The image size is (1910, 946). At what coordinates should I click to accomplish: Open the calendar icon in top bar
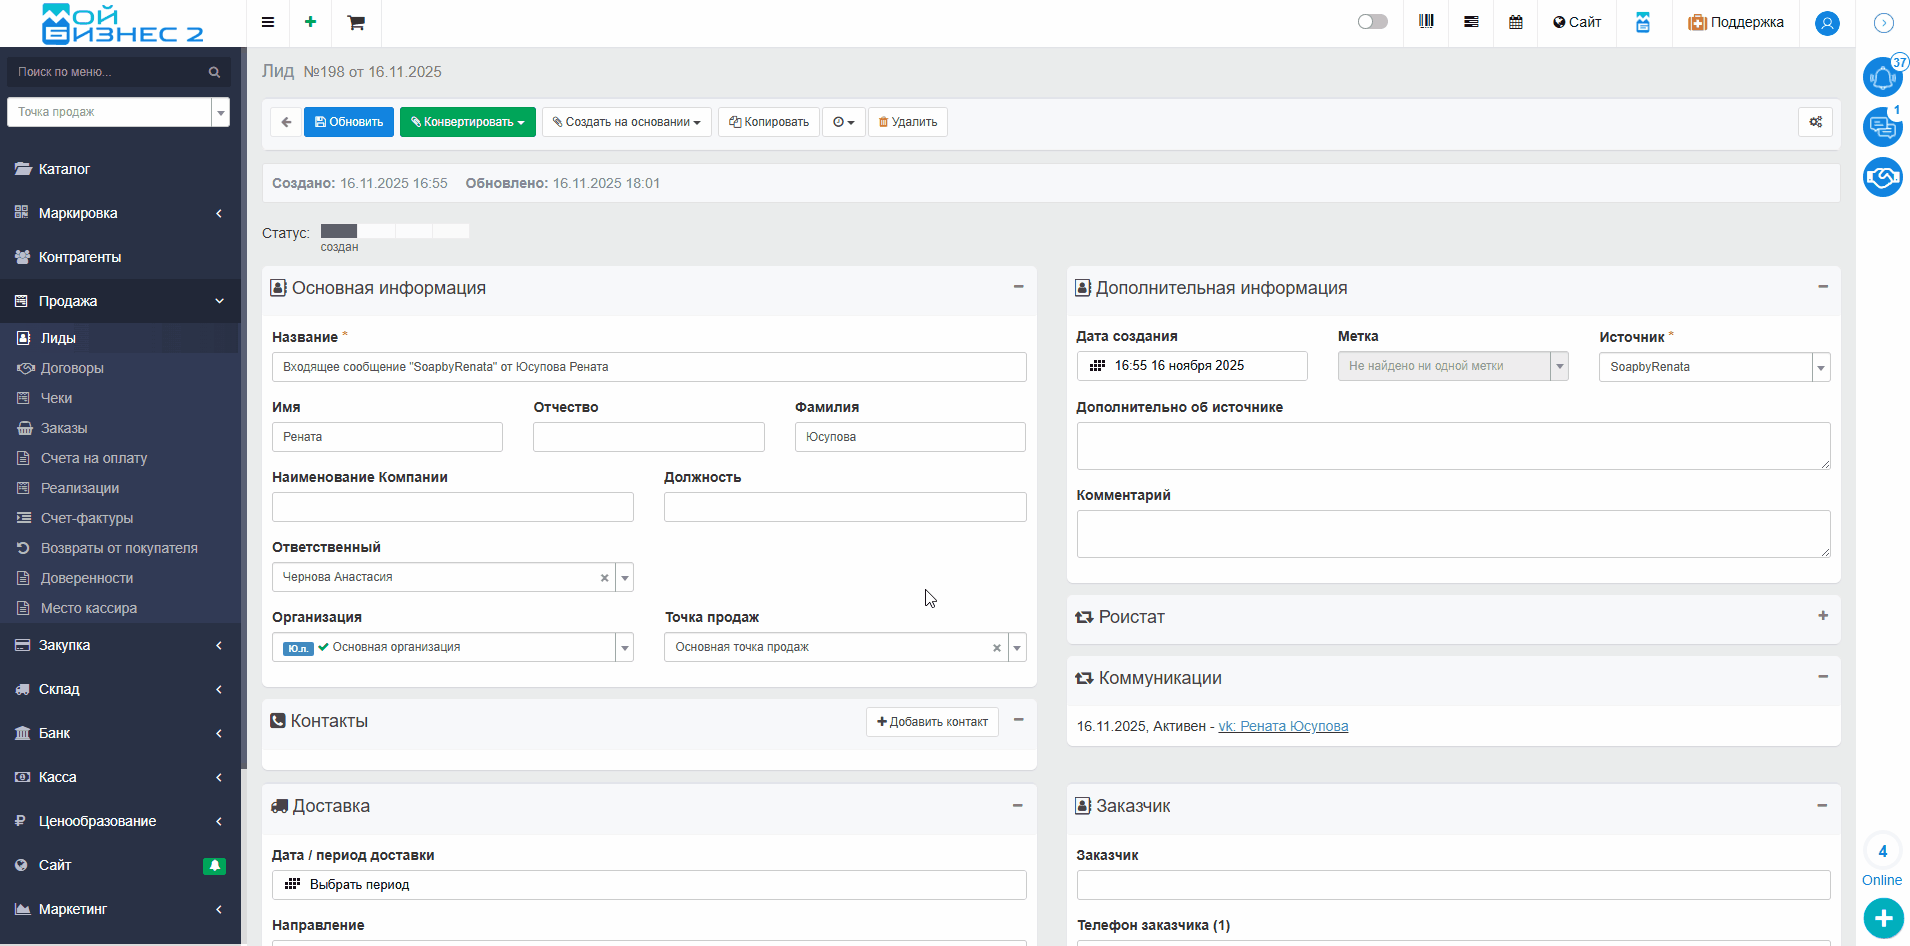point(1516,22)
